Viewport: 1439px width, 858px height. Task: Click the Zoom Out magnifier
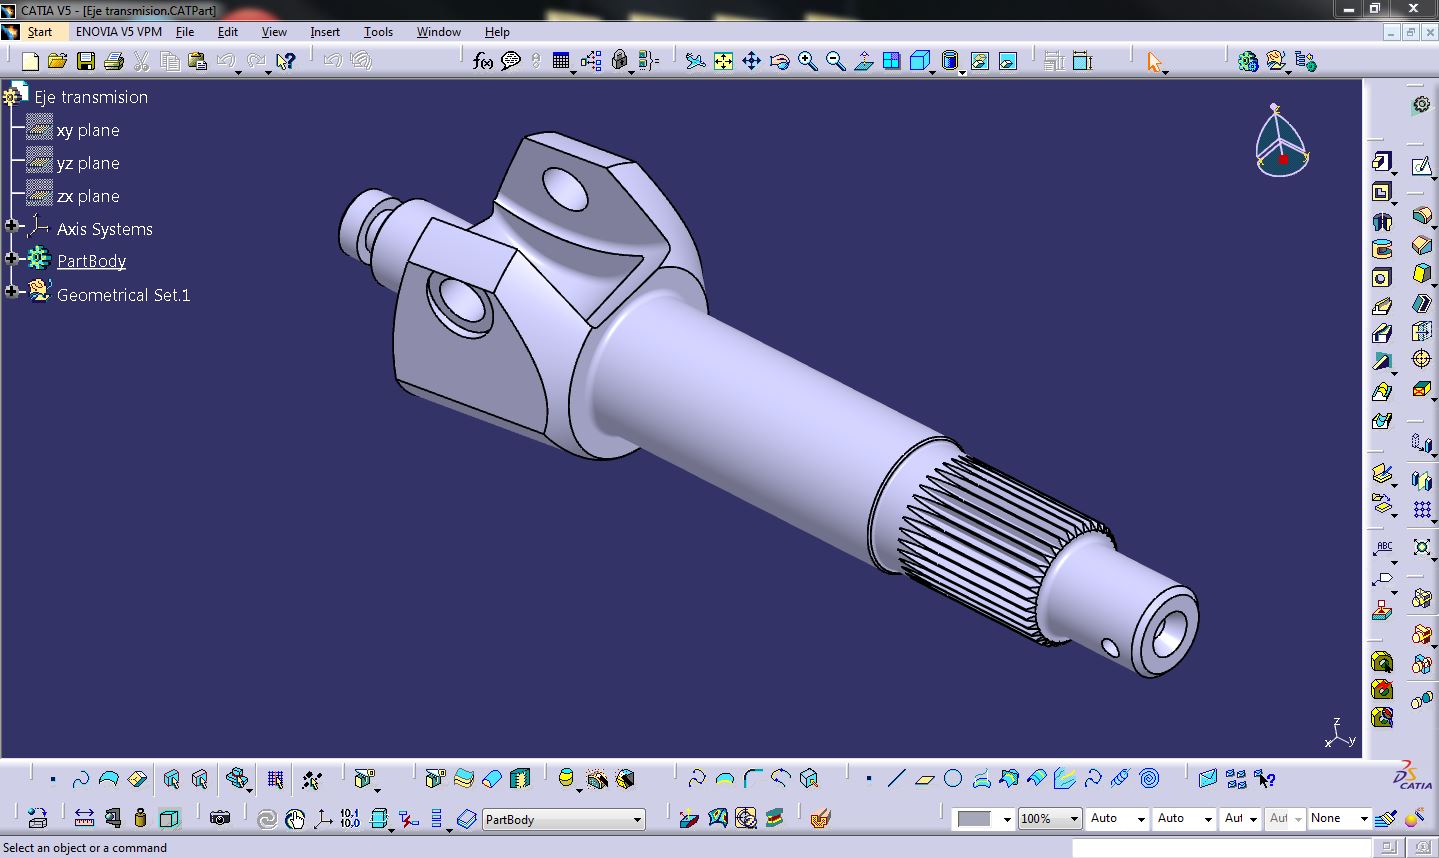click(835, 62)
